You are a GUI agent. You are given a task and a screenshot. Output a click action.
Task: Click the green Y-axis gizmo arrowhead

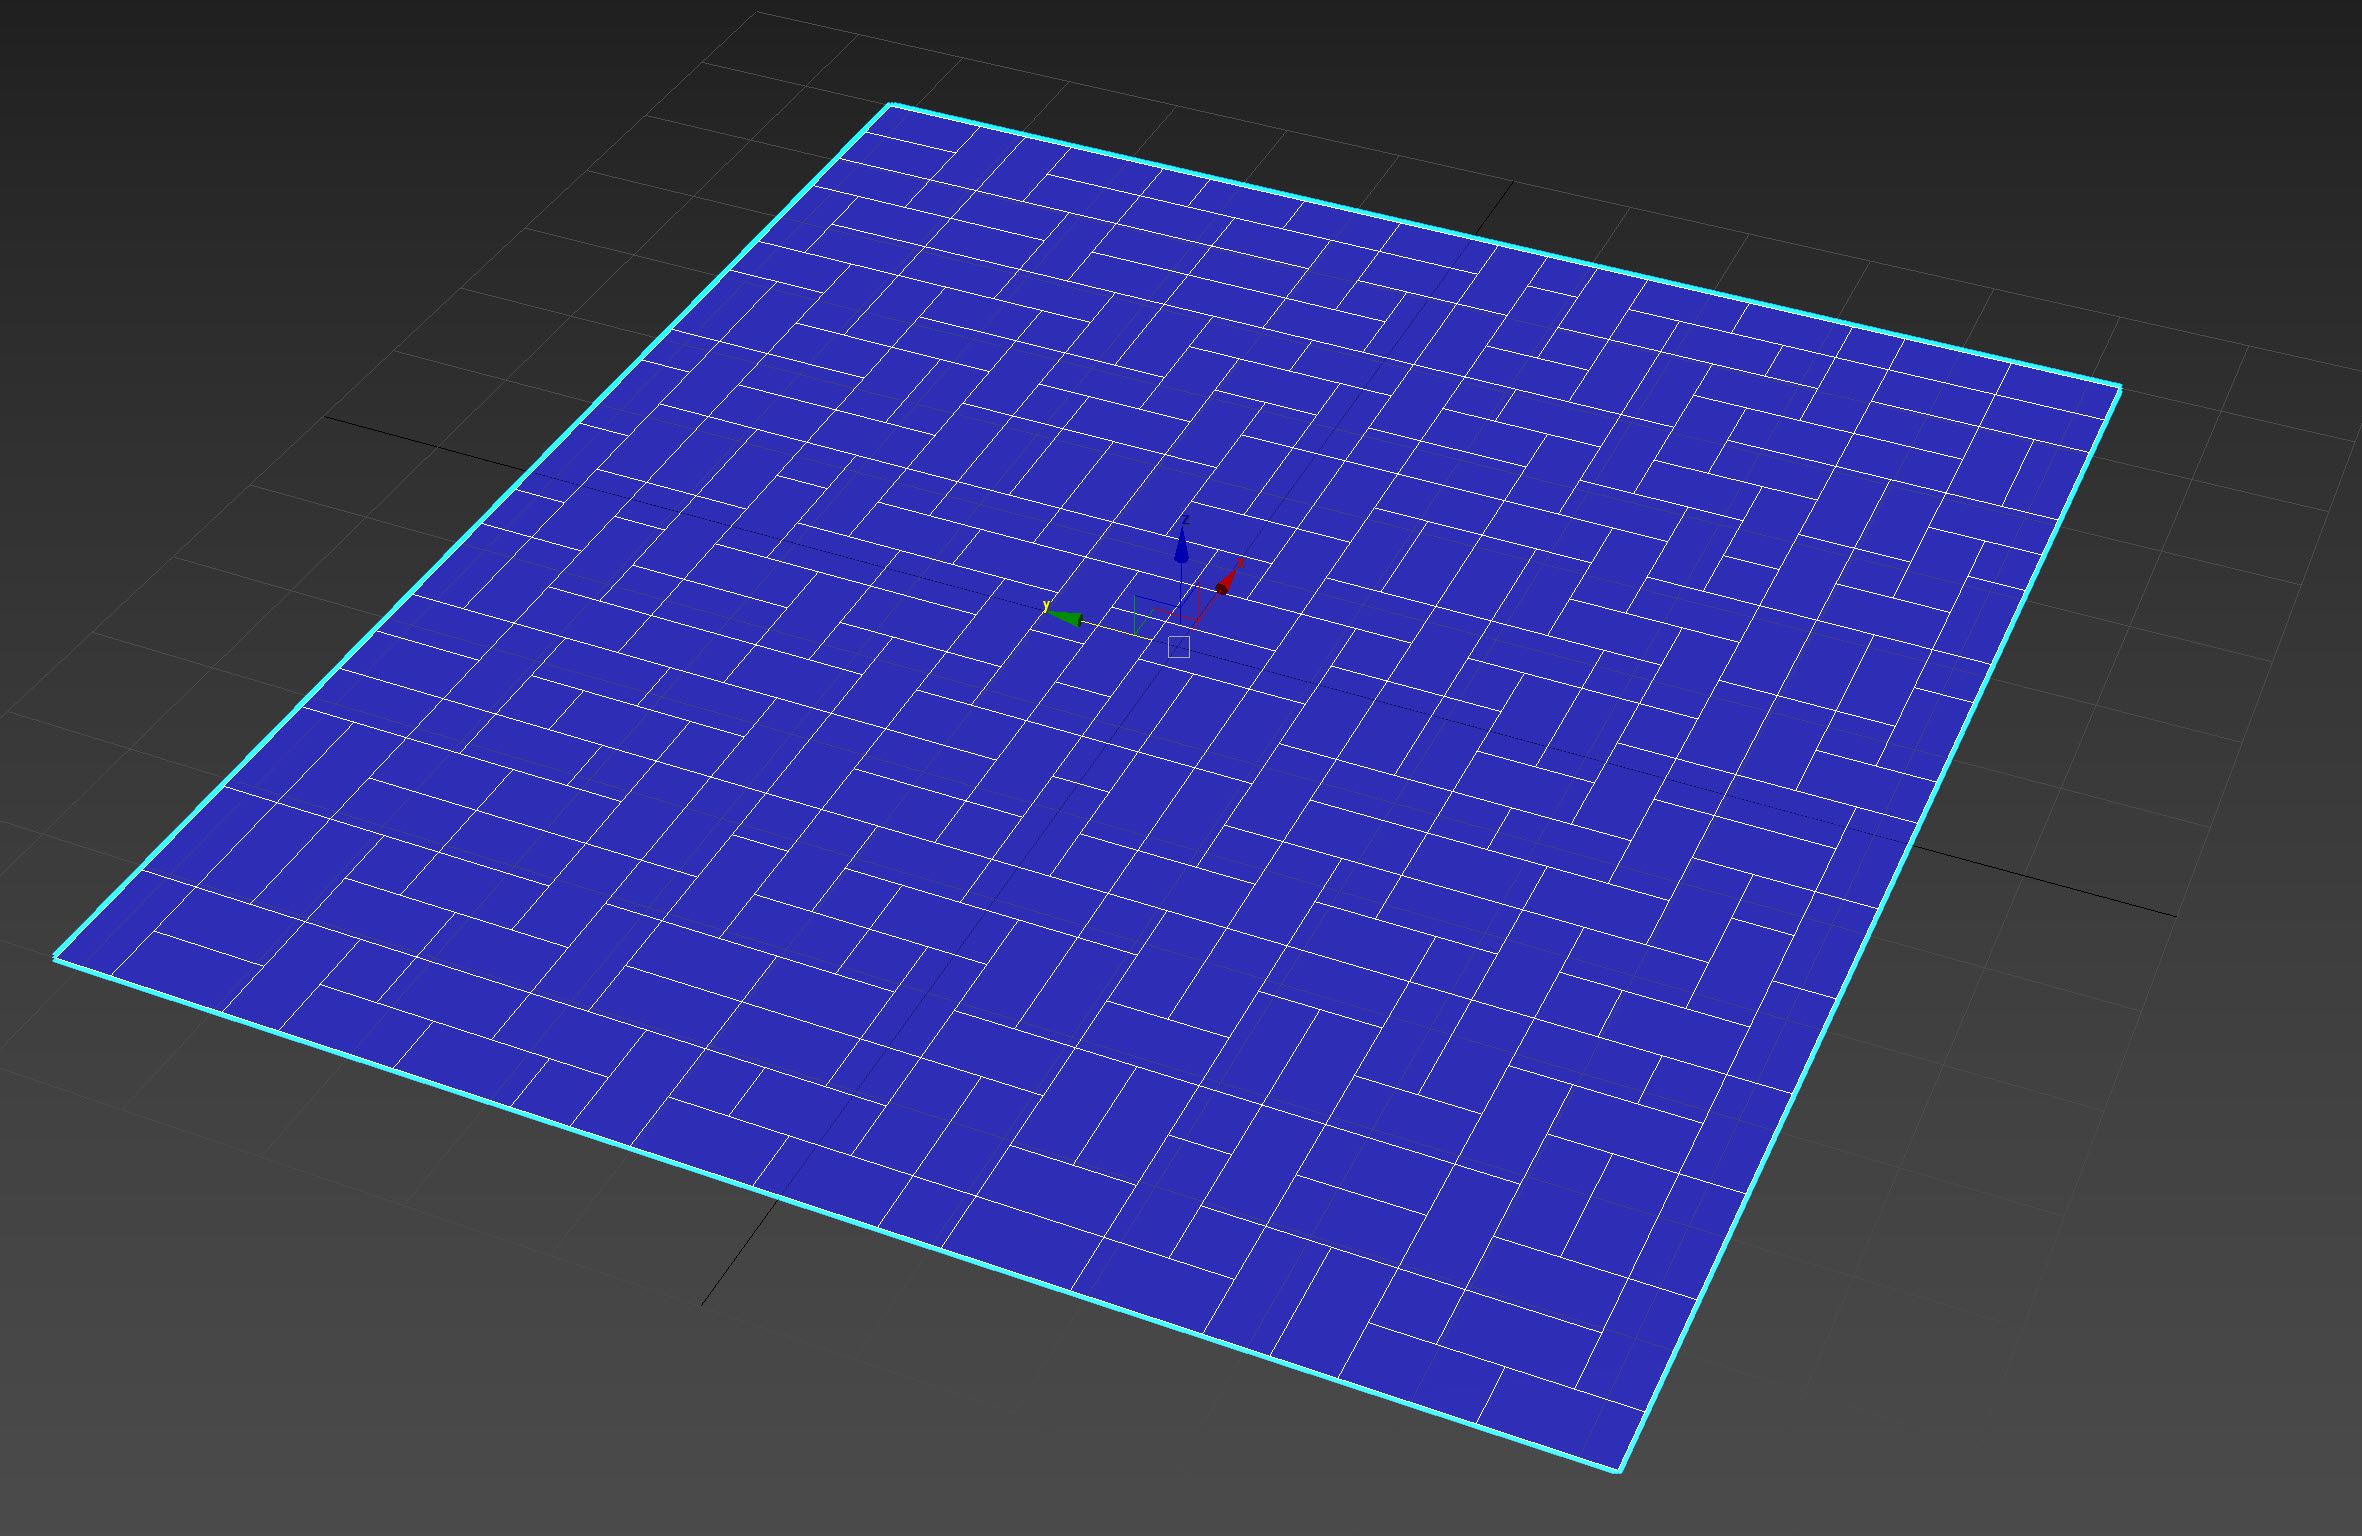(1067, 618)
